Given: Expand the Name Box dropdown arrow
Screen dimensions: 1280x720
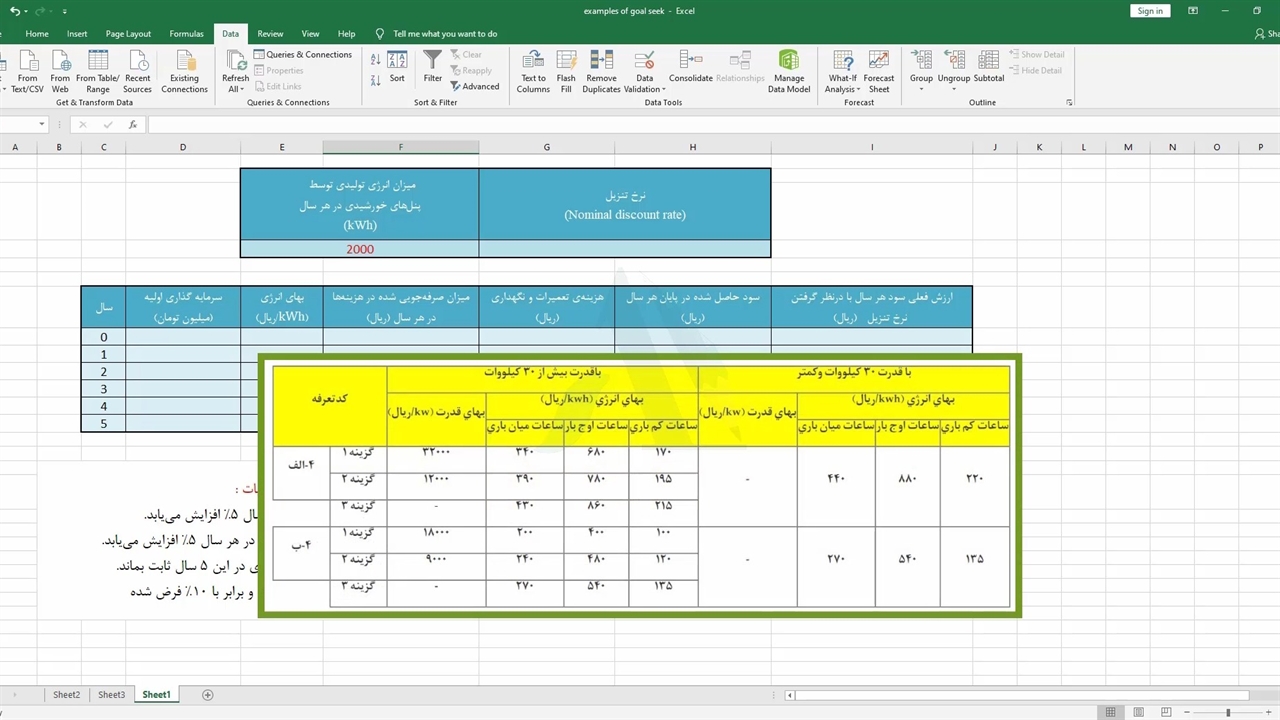Looking at the screenshot, I should (42, 125).
